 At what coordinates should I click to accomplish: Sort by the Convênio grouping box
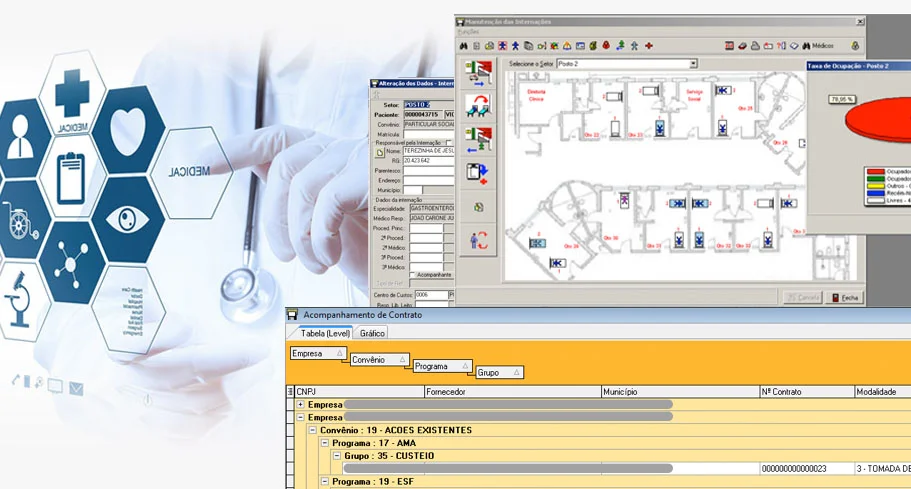click(x=379, y=360)
